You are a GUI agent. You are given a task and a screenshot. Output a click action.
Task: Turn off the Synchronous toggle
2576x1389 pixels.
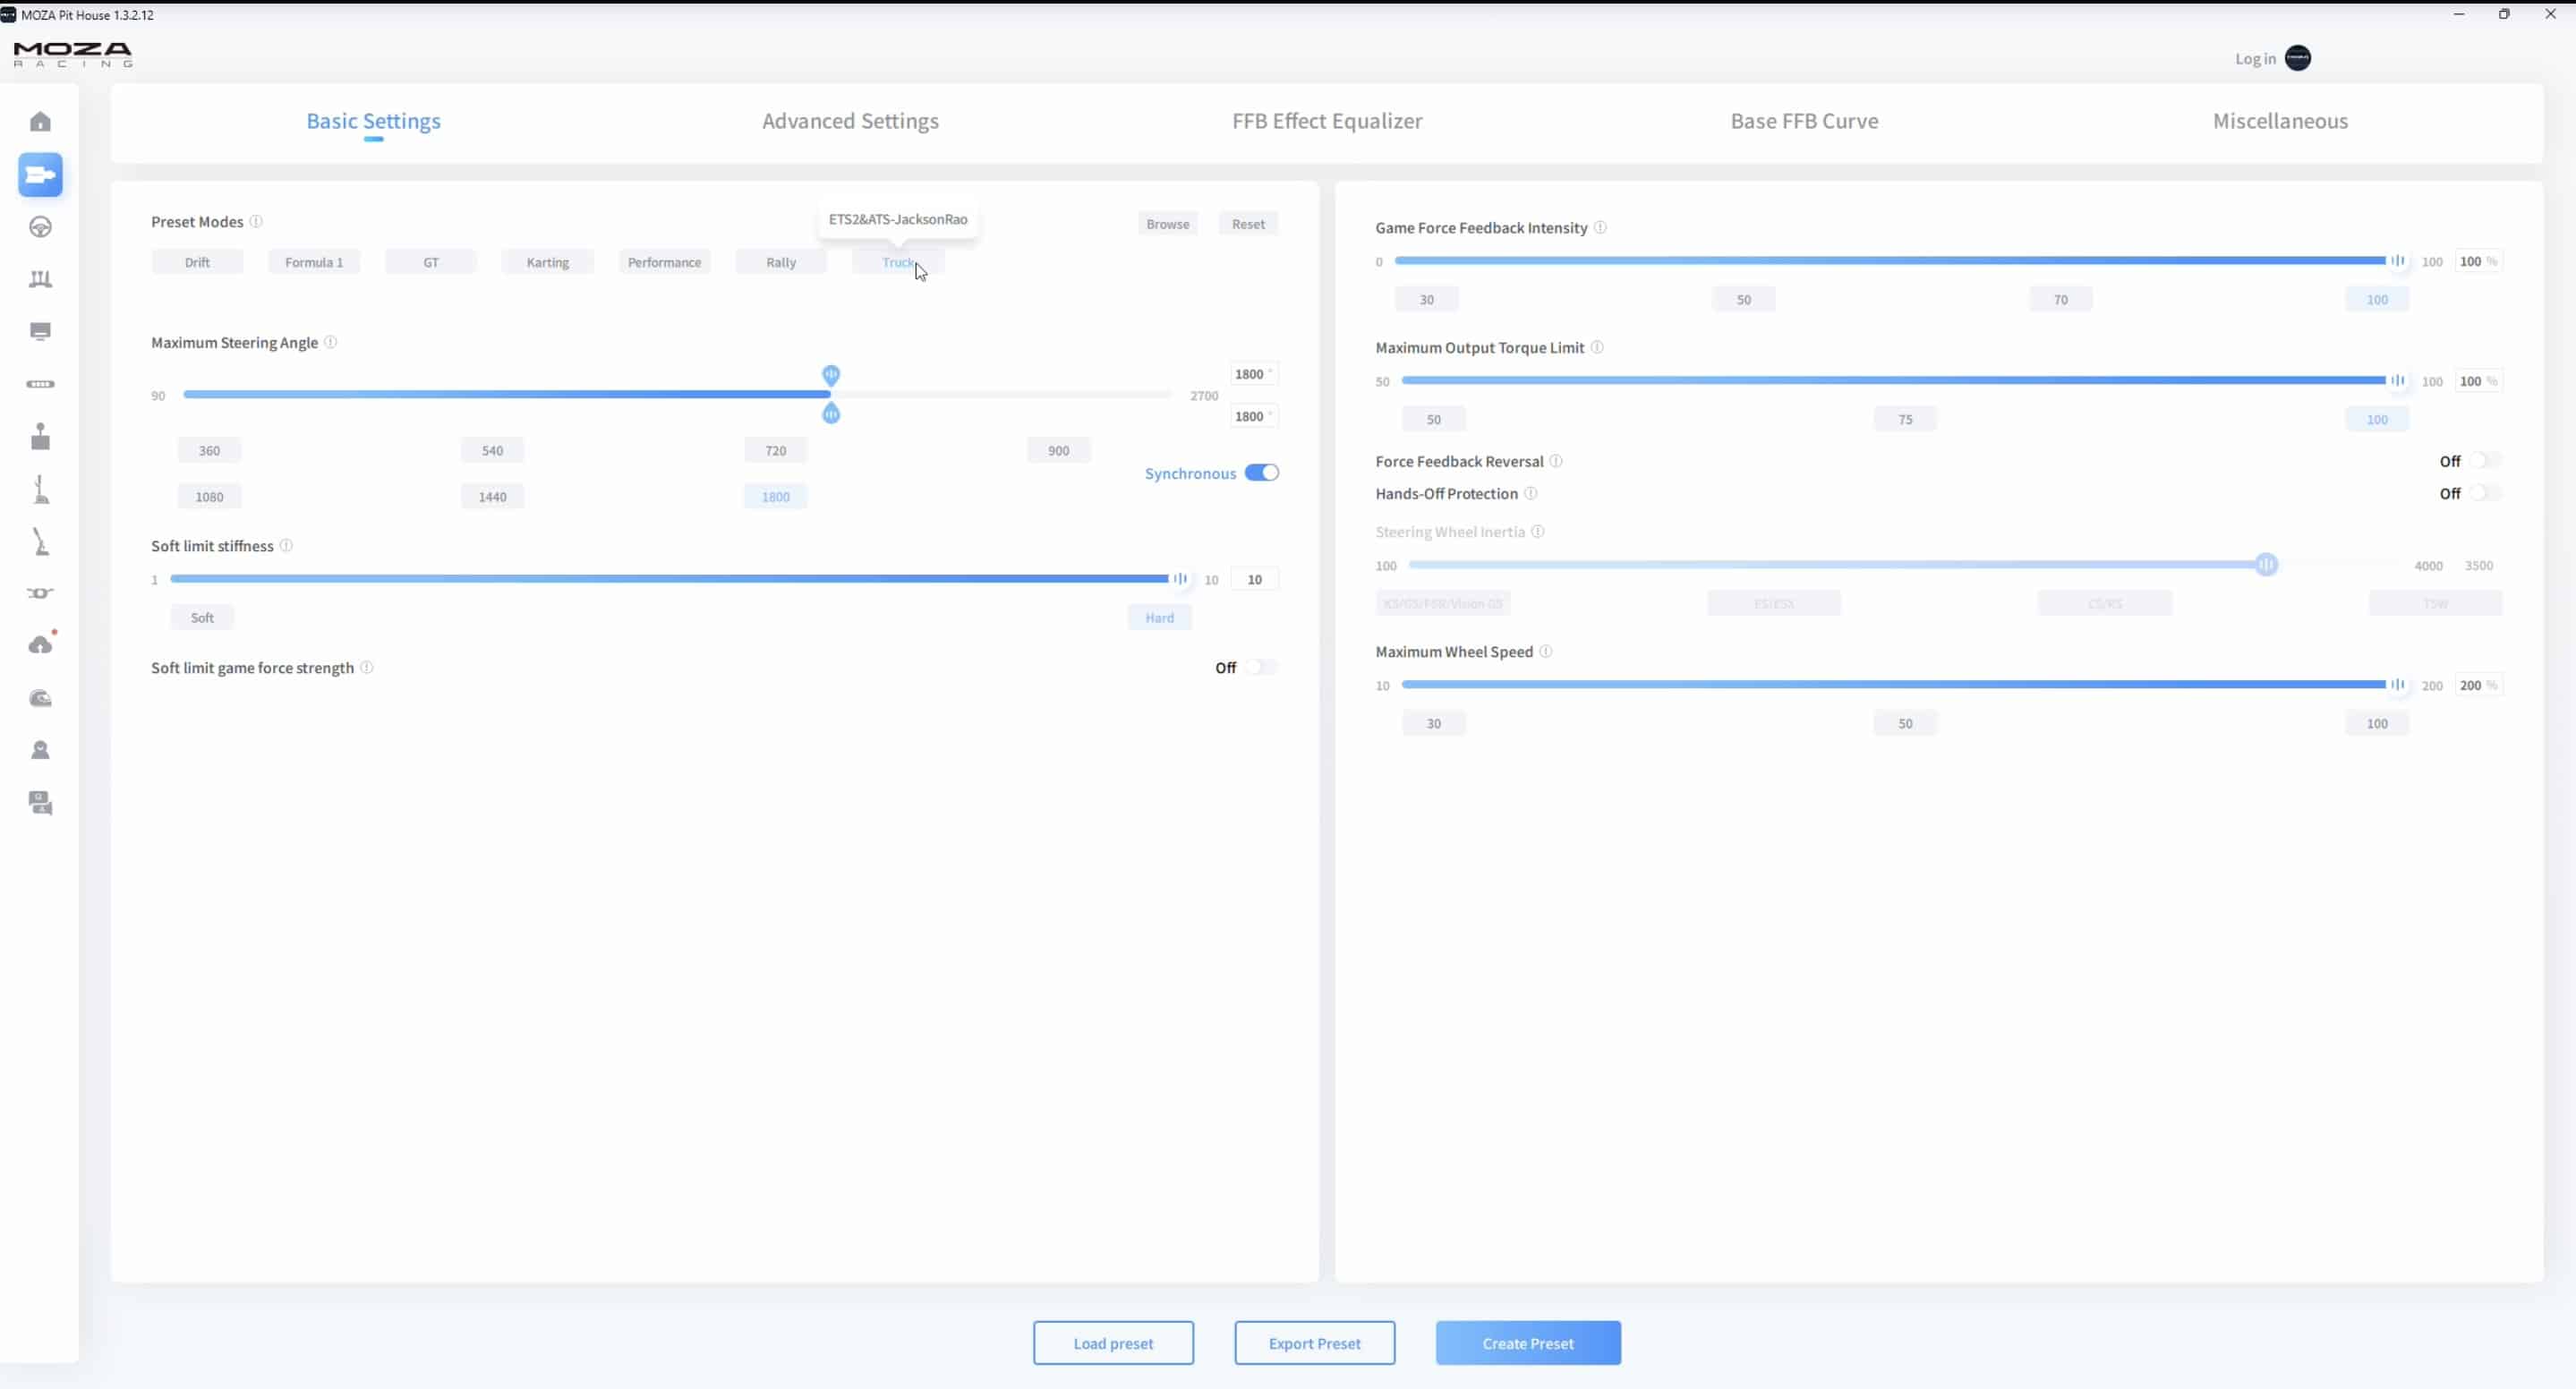coord(1261,473)
